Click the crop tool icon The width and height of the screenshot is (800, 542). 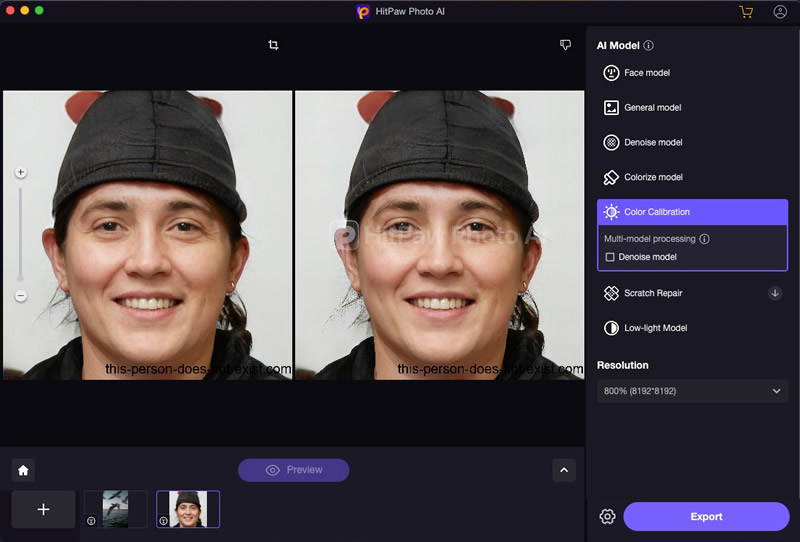[273, 45]
